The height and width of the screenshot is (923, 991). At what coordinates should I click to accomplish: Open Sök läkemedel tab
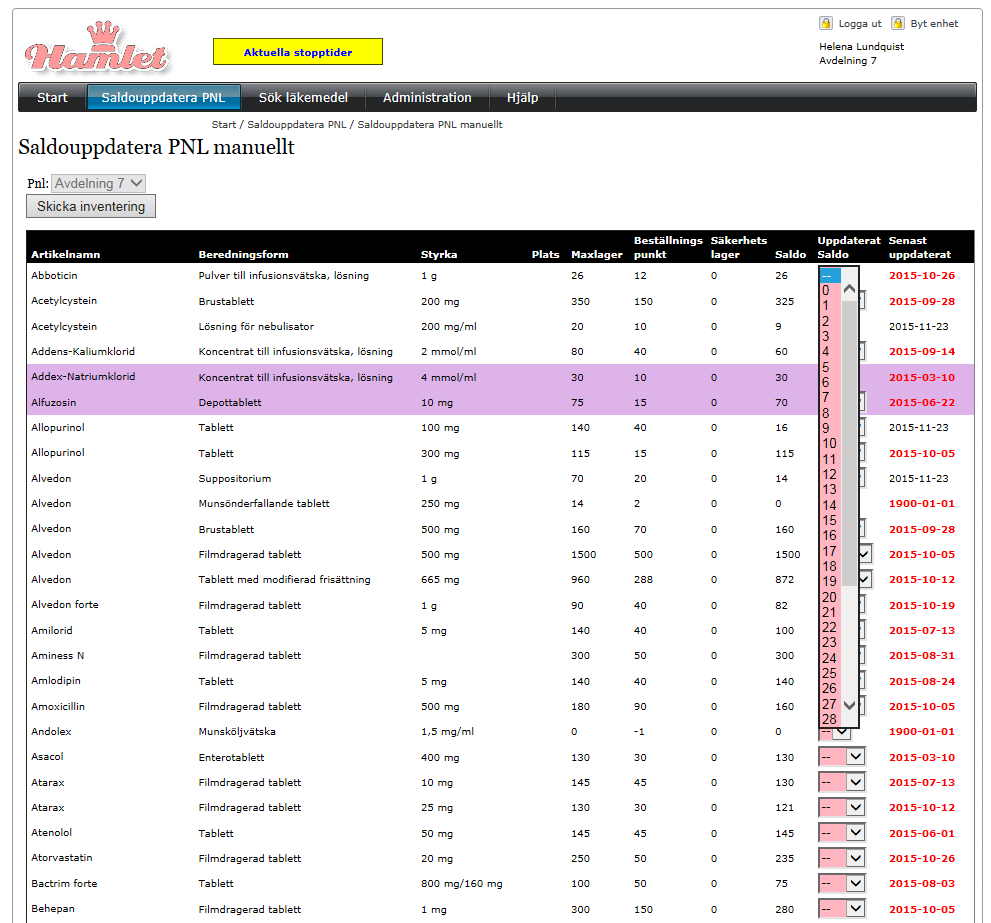[x=303, y=98]
